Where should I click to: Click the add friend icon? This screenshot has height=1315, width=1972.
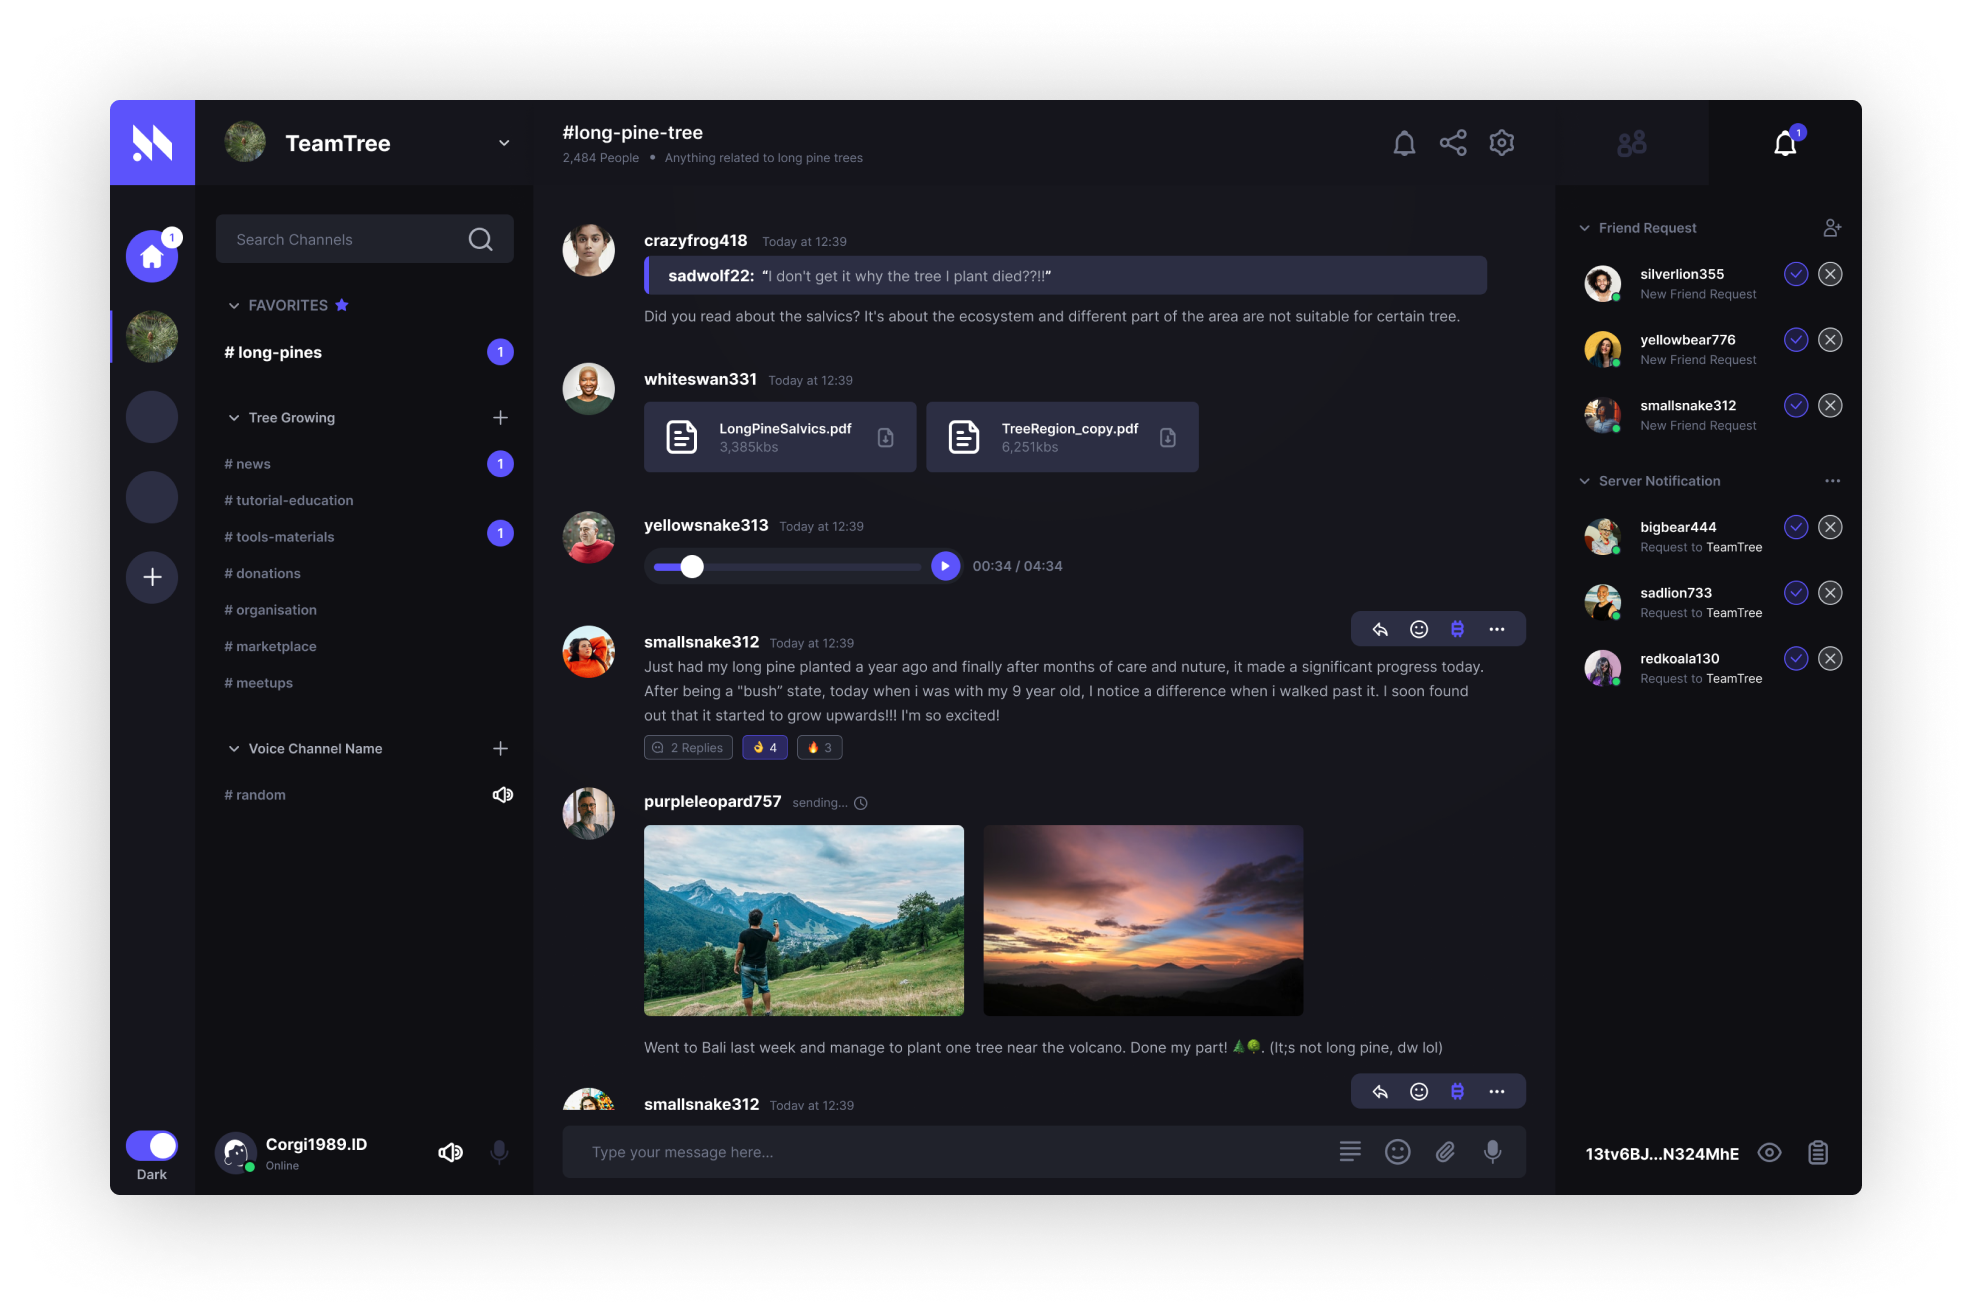(1831, 228)
